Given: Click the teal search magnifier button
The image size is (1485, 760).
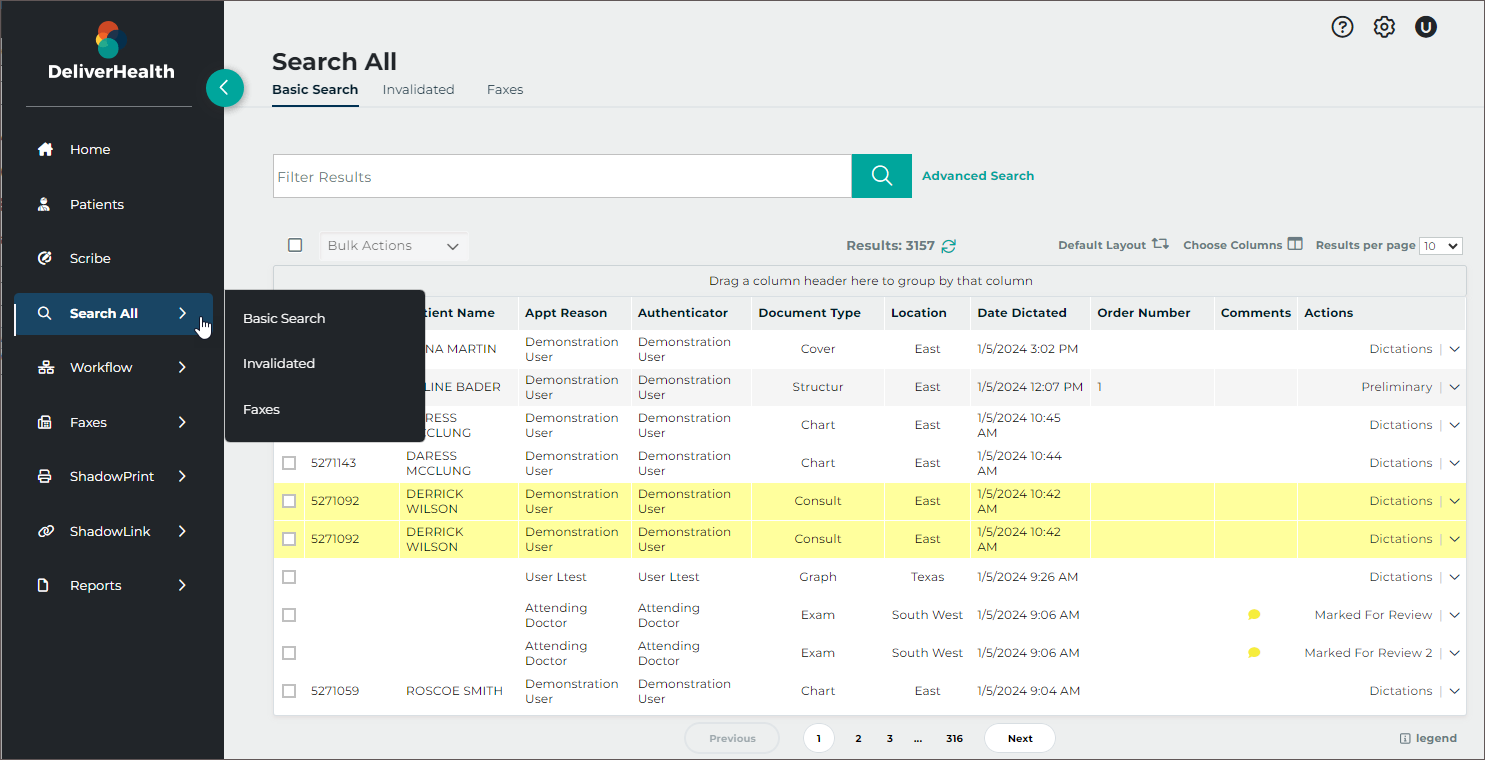Looking at the screenshot, I should tap(881, 176).
